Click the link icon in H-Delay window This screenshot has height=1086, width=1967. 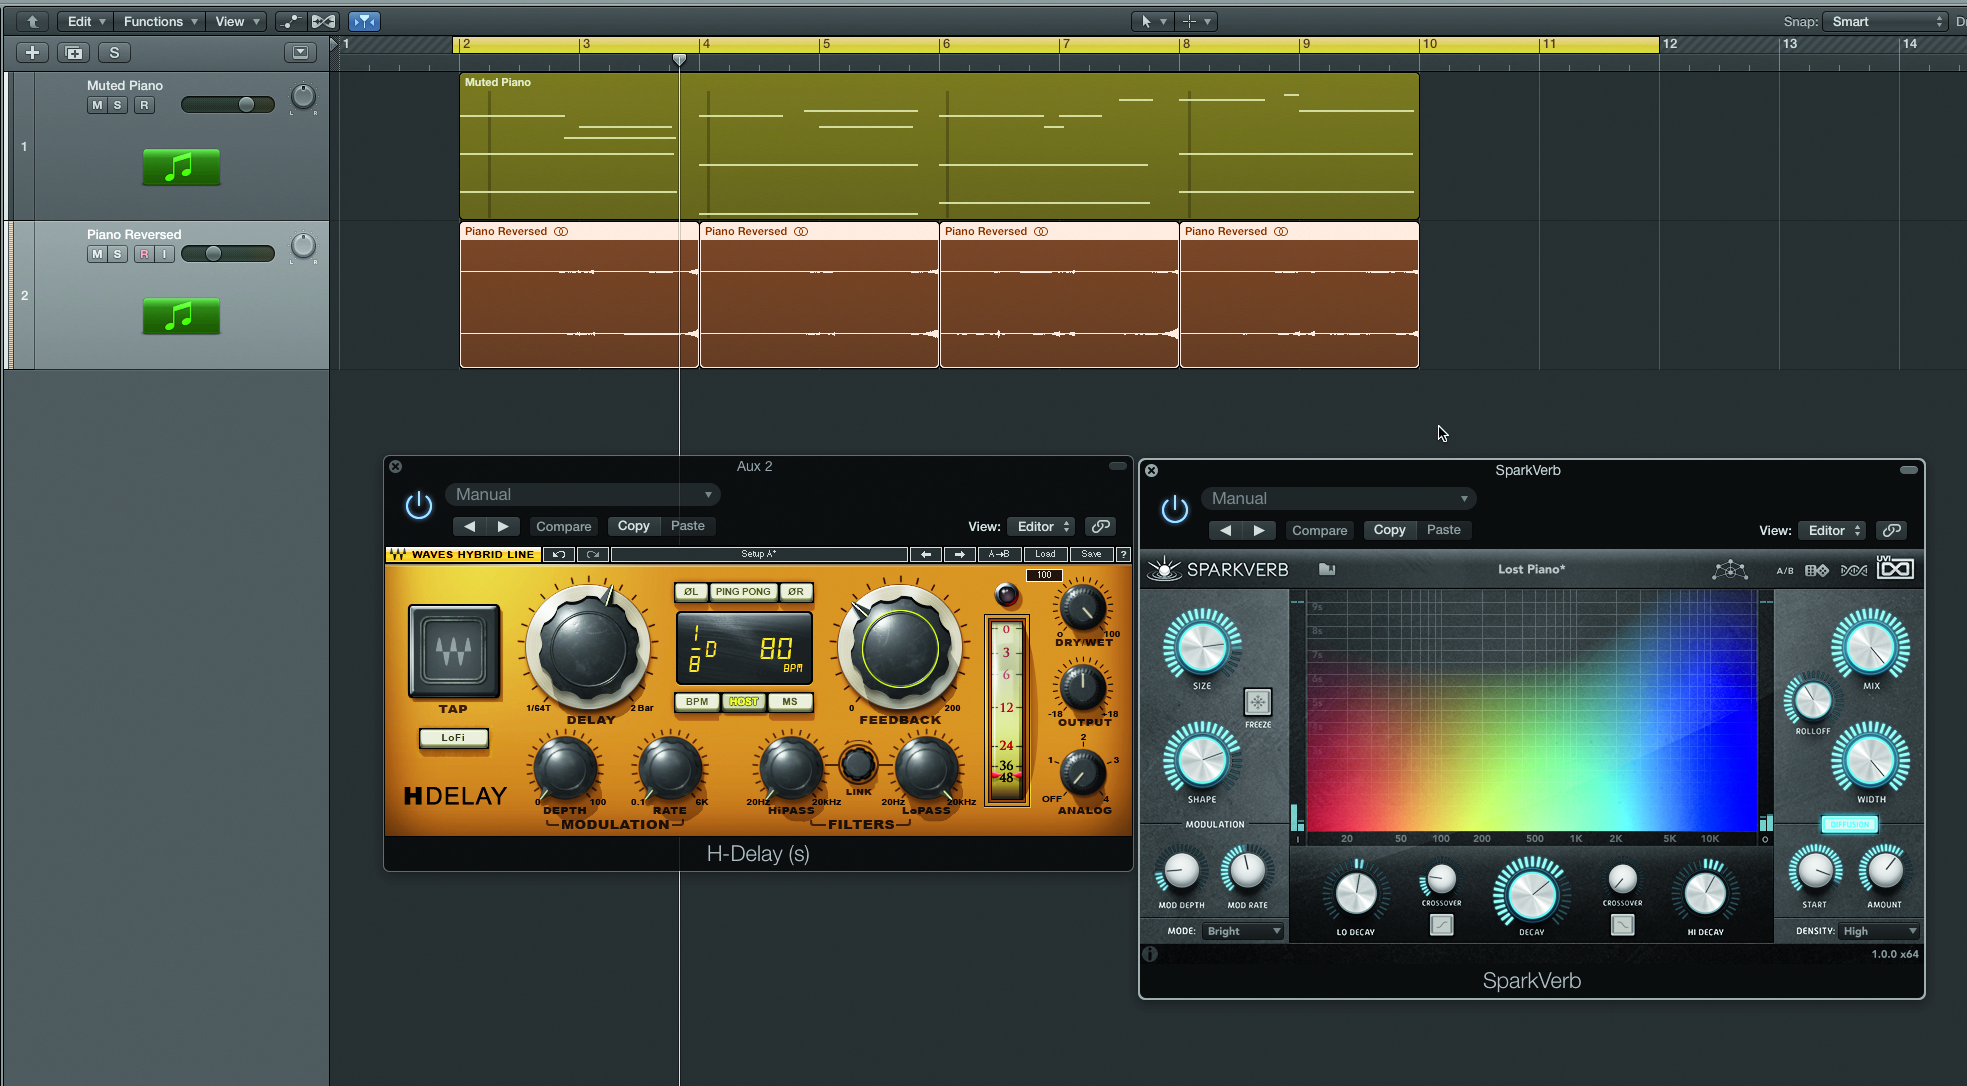(1101, 526)
